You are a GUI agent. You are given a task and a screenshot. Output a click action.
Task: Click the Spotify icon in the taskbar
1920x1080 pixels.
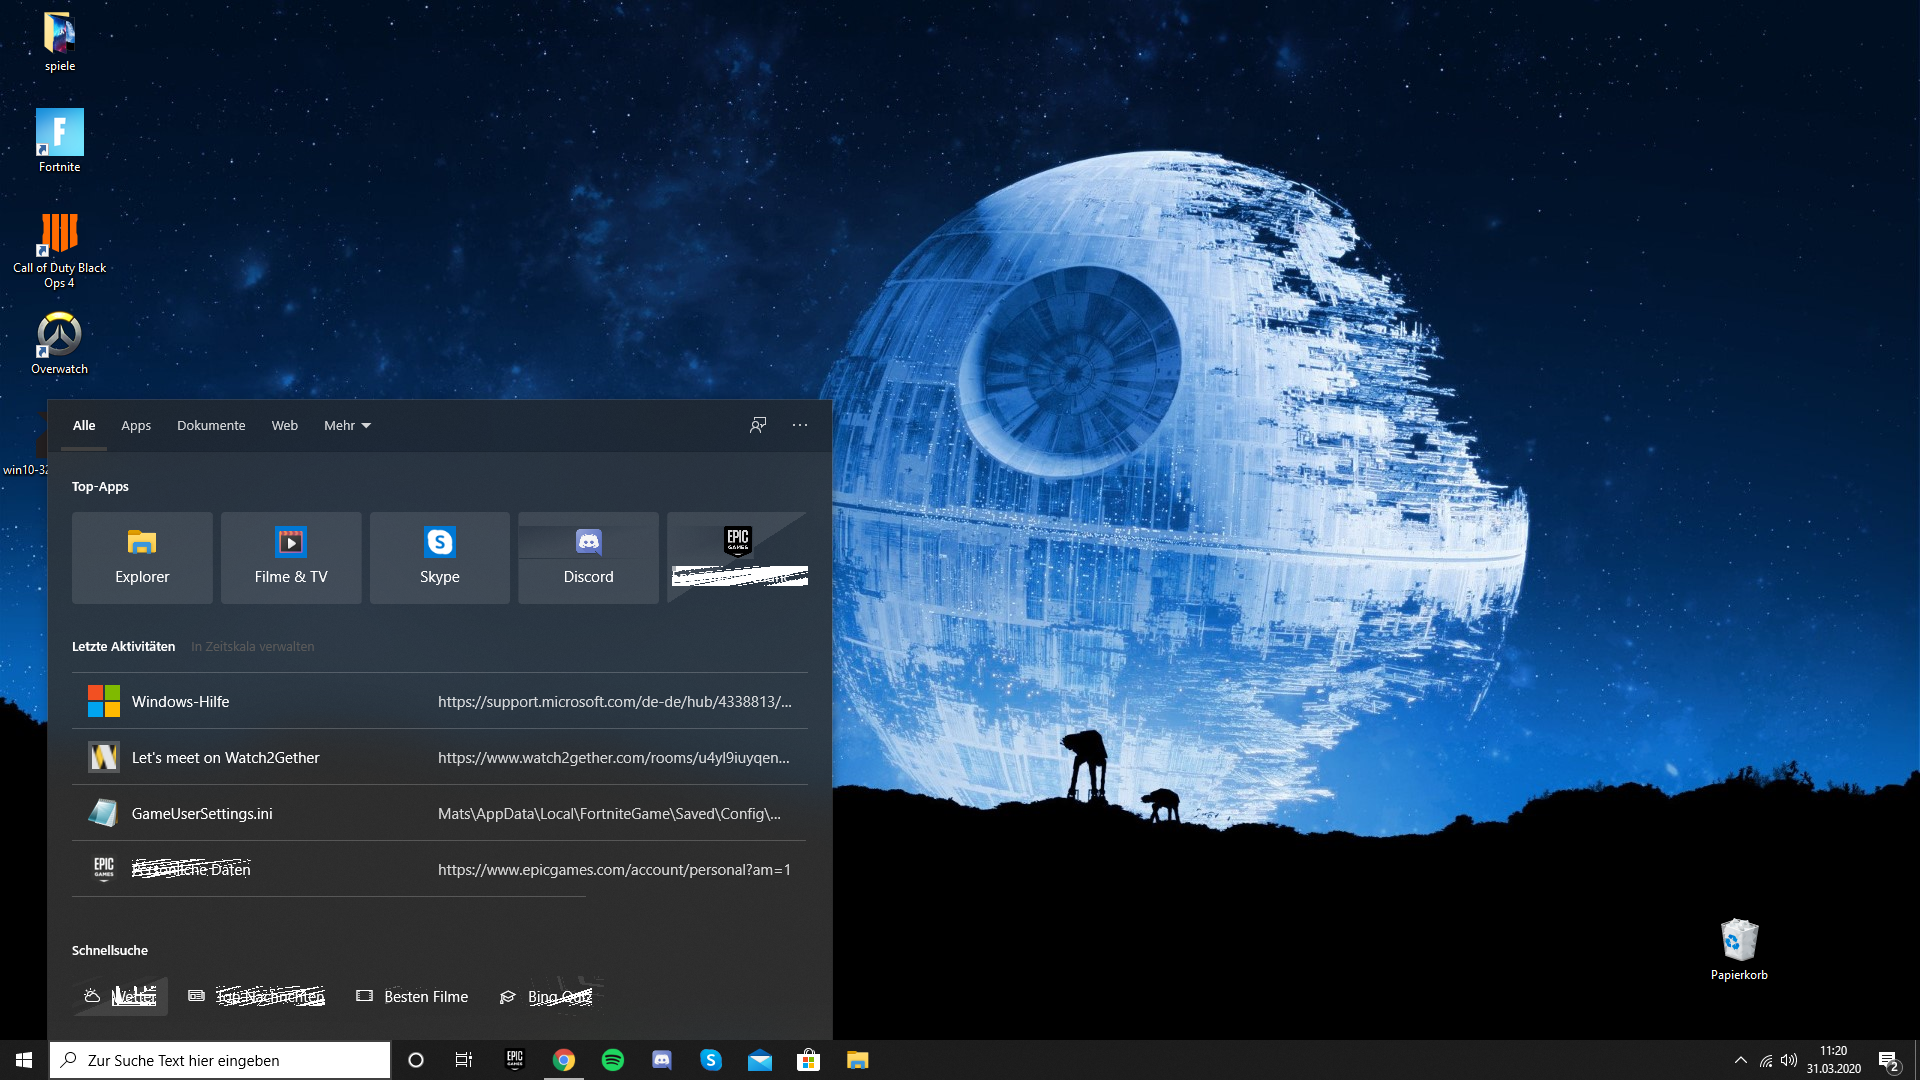tap(613, 1060)
